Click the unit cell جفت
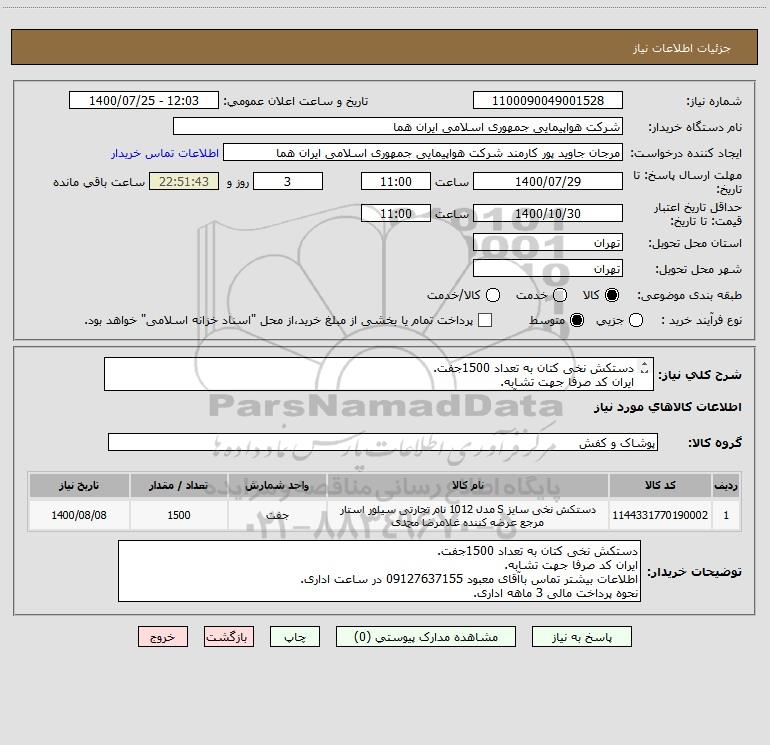Screen dimensions: 770x745 point(277,515)
